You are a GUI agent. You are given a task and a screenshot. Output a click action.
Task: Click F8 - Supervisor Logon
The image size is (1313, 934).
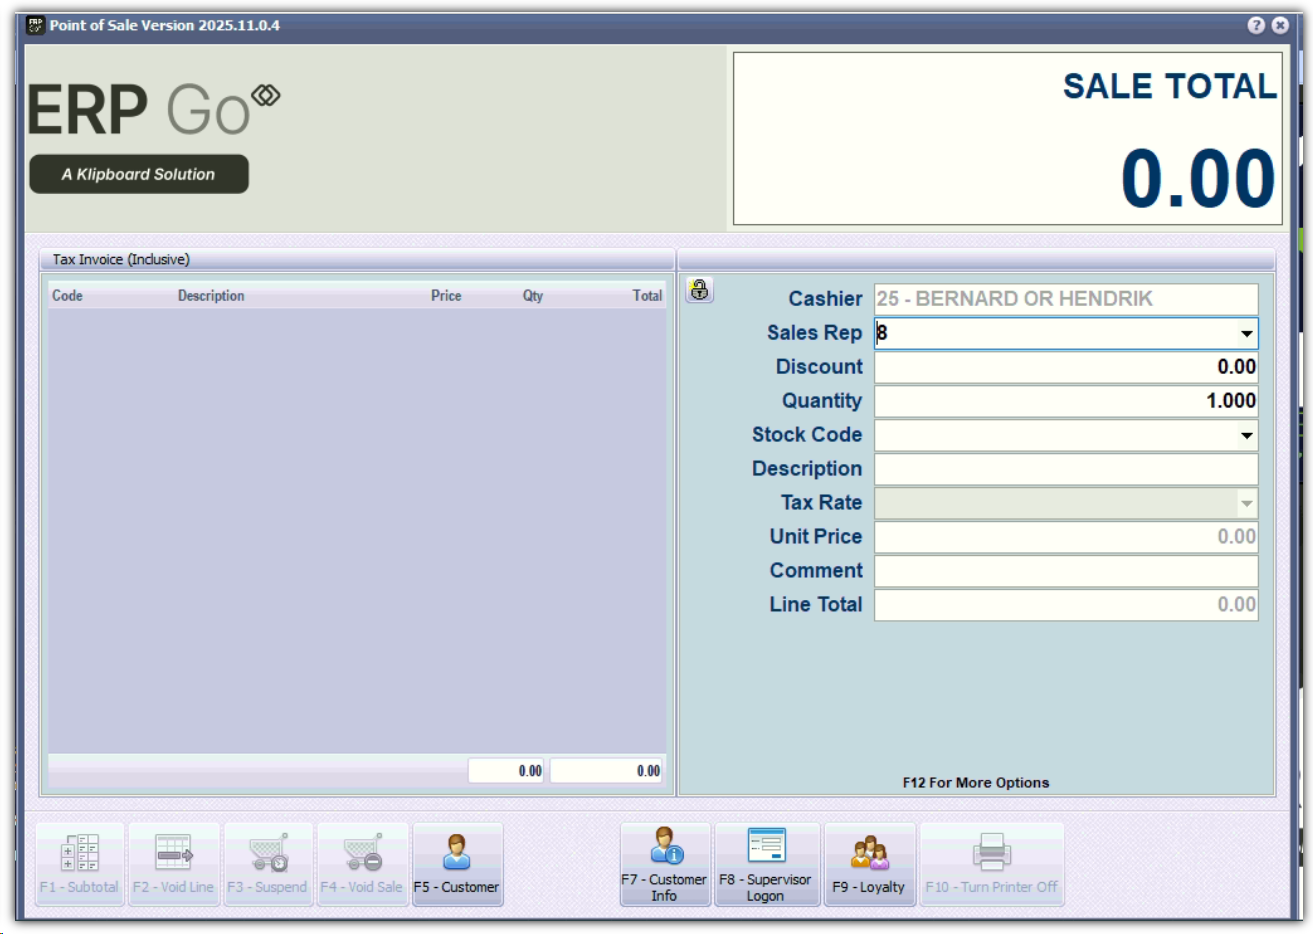click(x=766, y=864)
